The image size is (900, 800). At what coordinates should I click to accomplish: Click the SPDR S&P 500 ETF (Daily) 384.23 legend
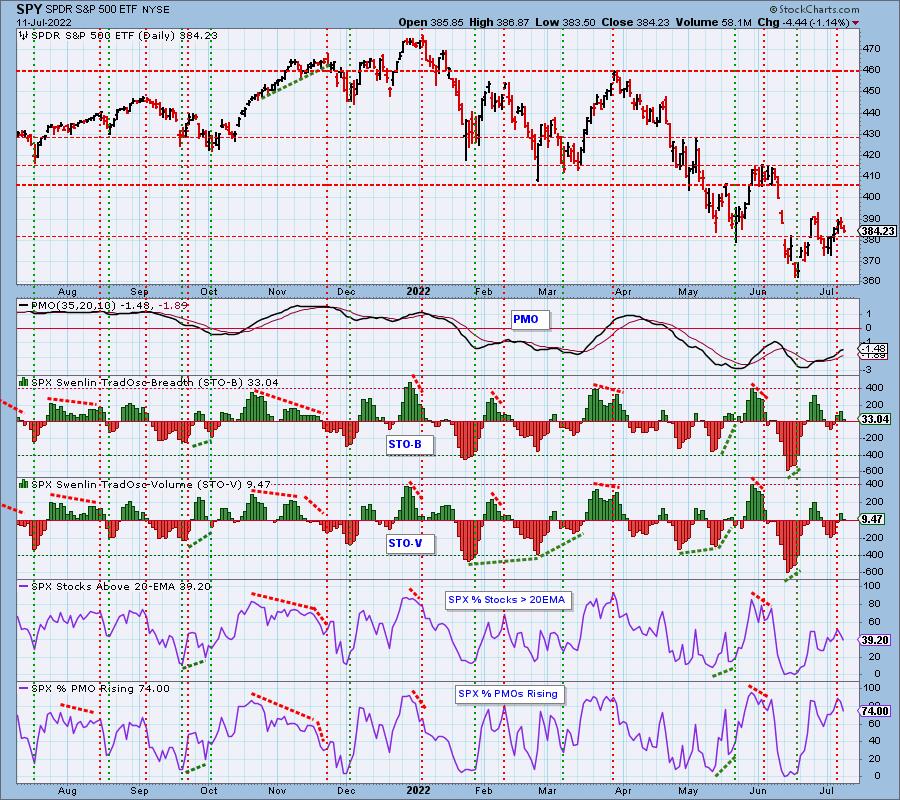click(124, 36)
